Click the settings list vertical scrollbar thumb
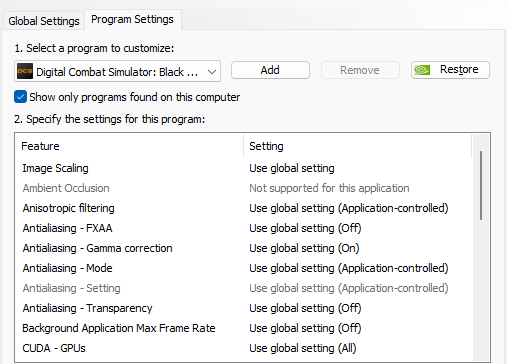The width and height of the screenshot is (508, 364). point(481,185)
